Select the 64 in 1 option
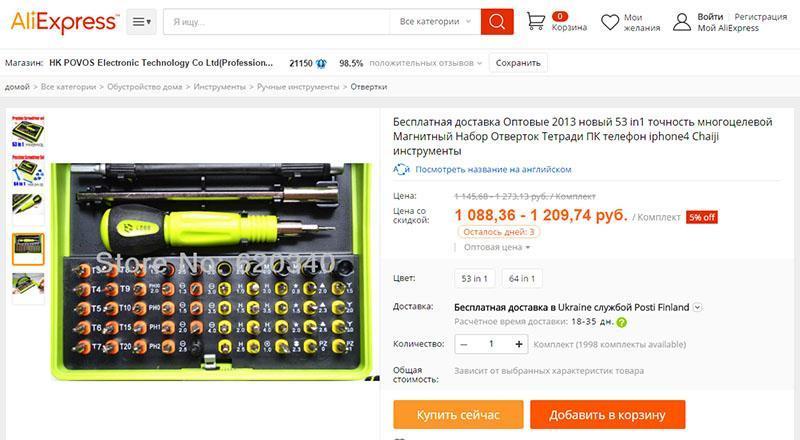The image size is (800, 440). pos(522,278)
